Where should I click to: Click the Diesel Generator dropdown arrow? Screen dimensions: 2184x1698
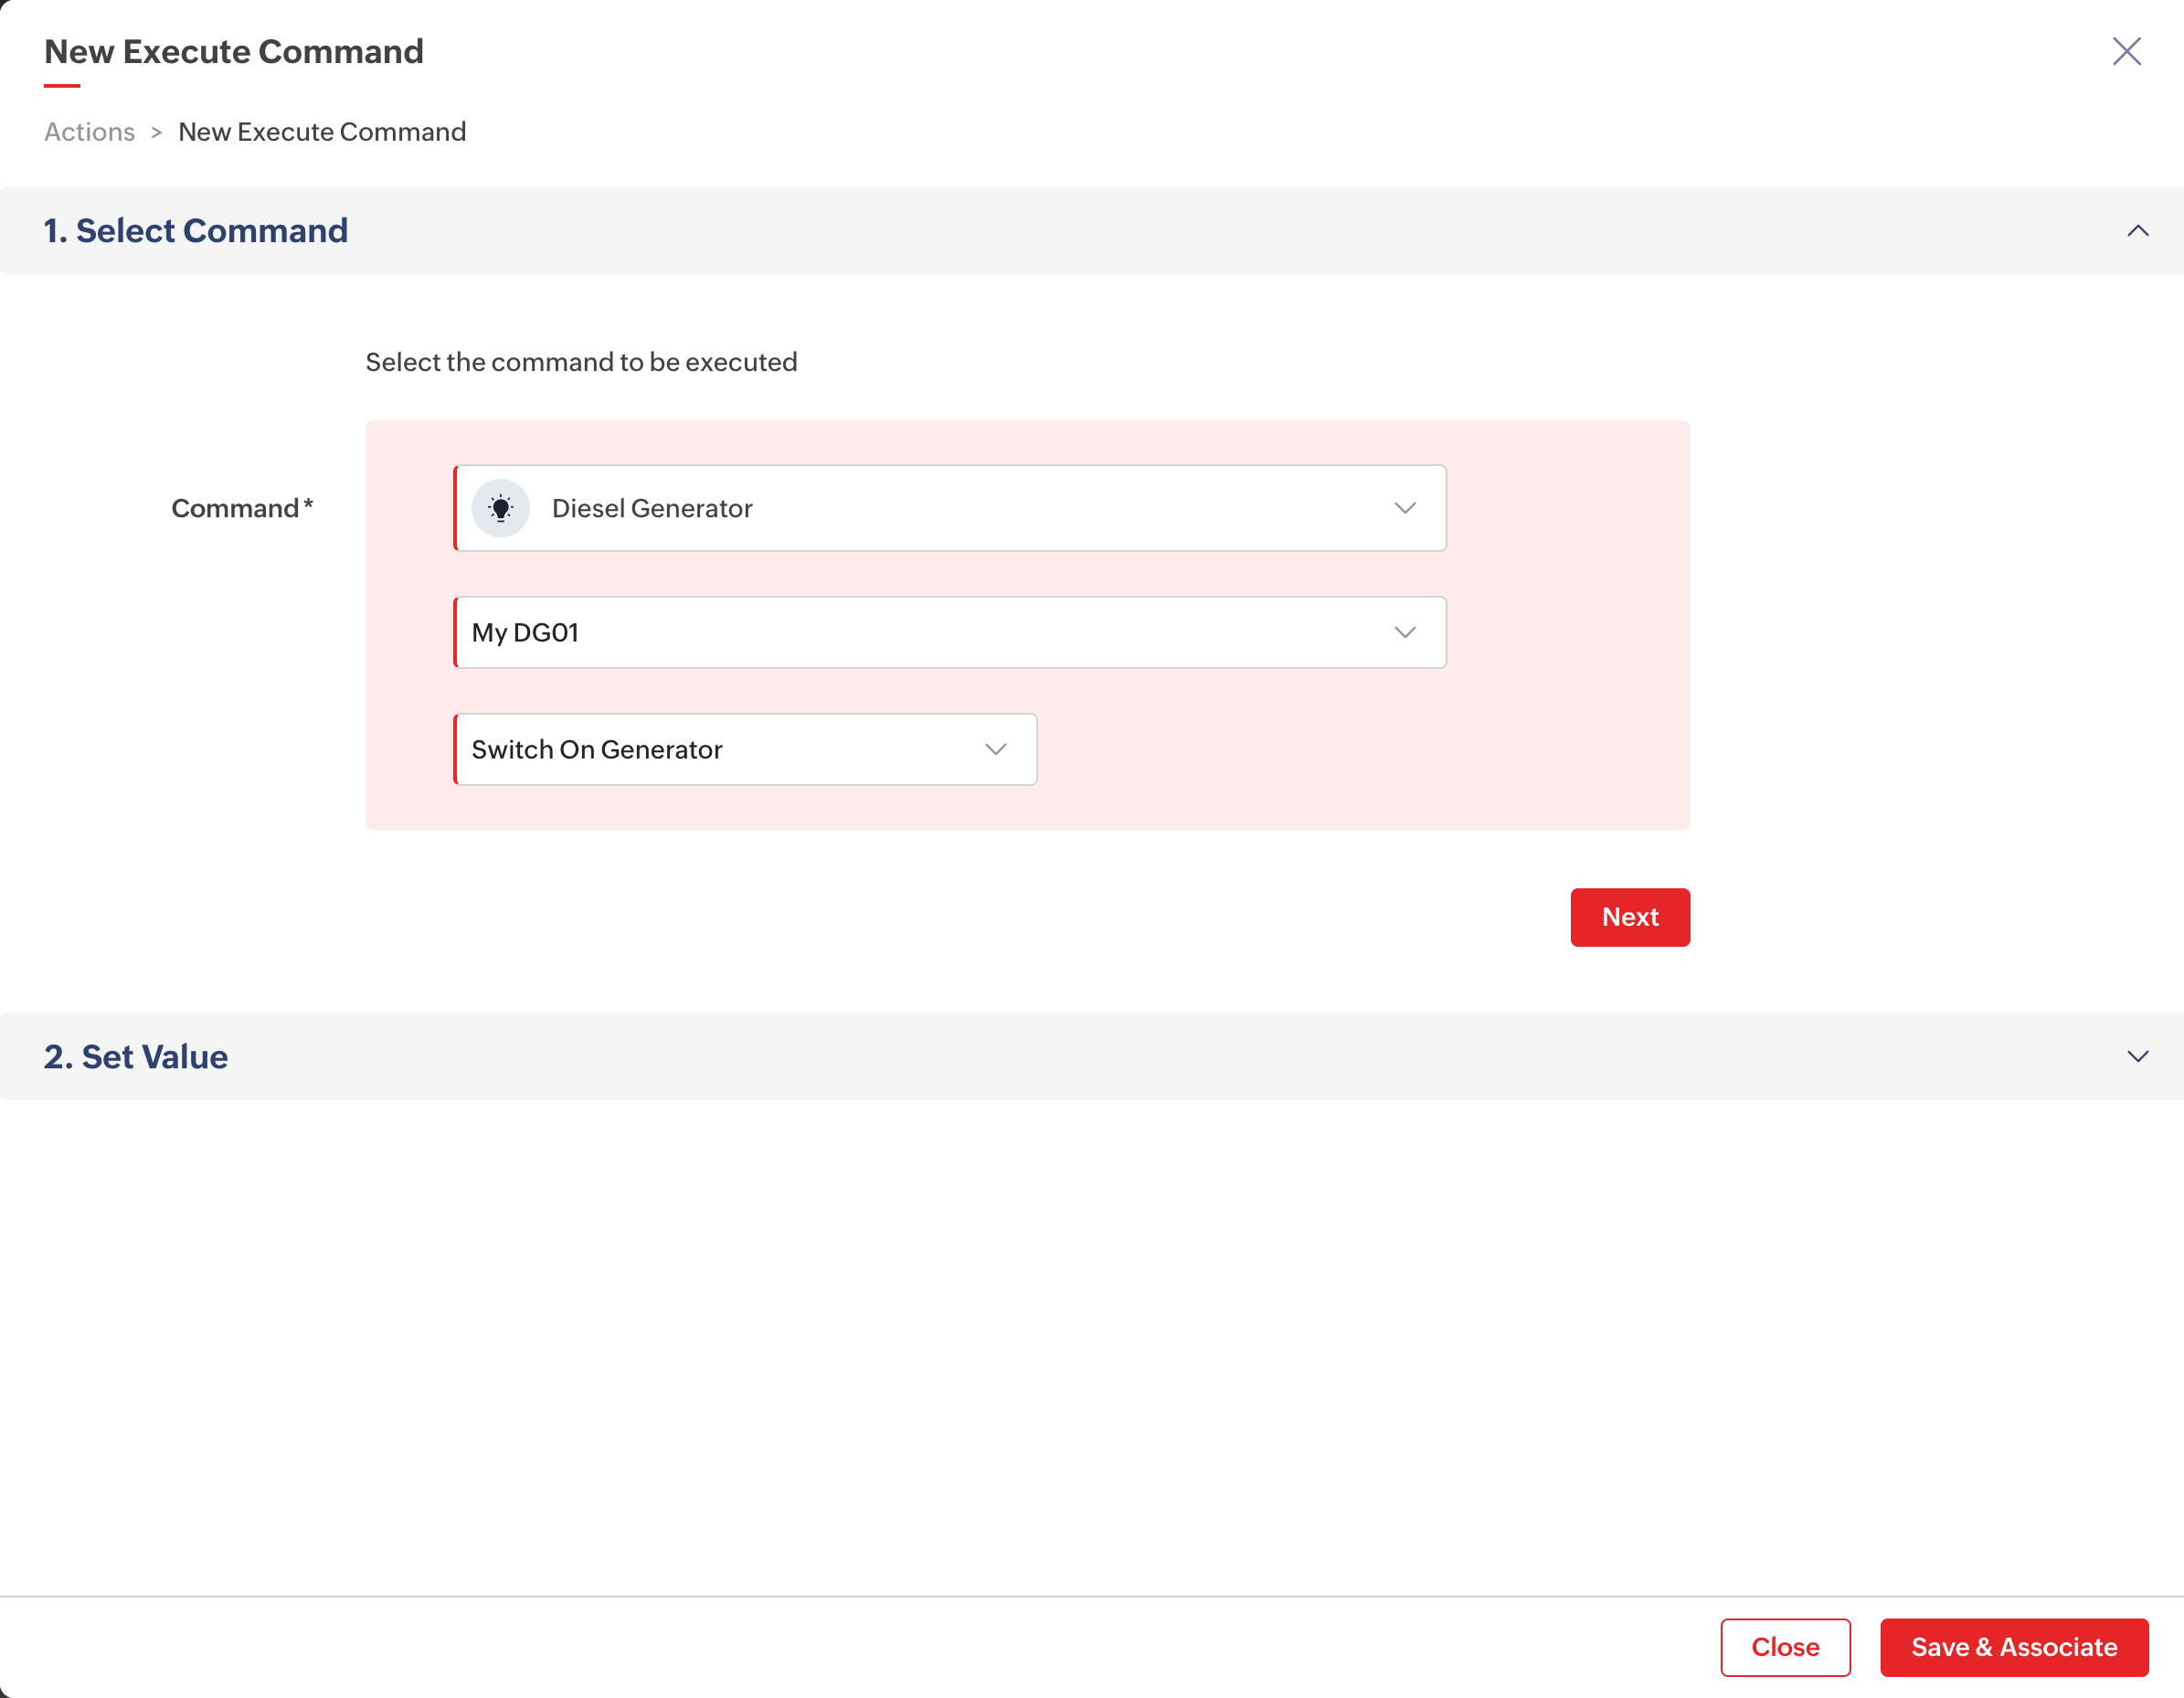[1405, 508]
